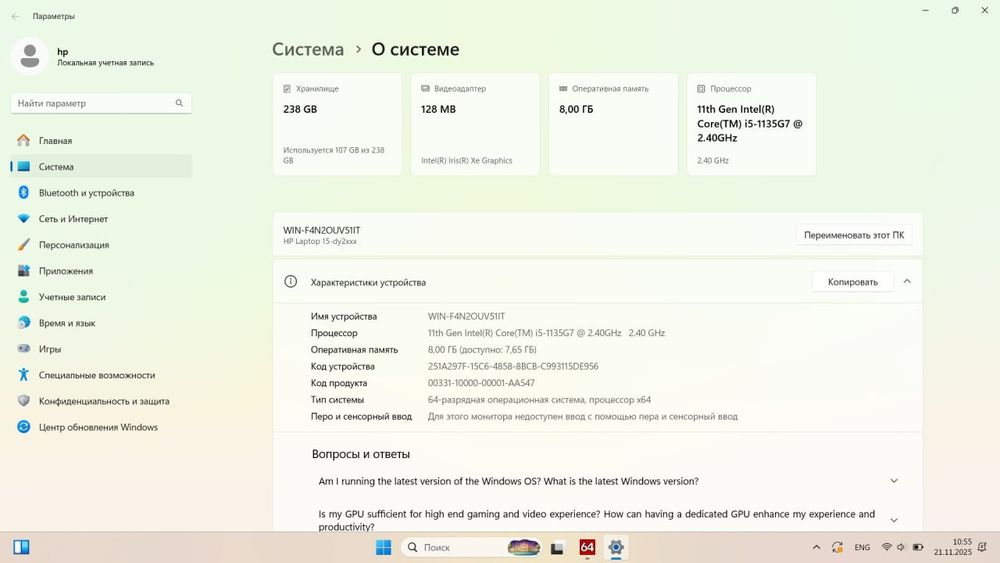Switch the ENG input language
Viewport: 1000px width, 563px height.
click(x=862, y=547)
